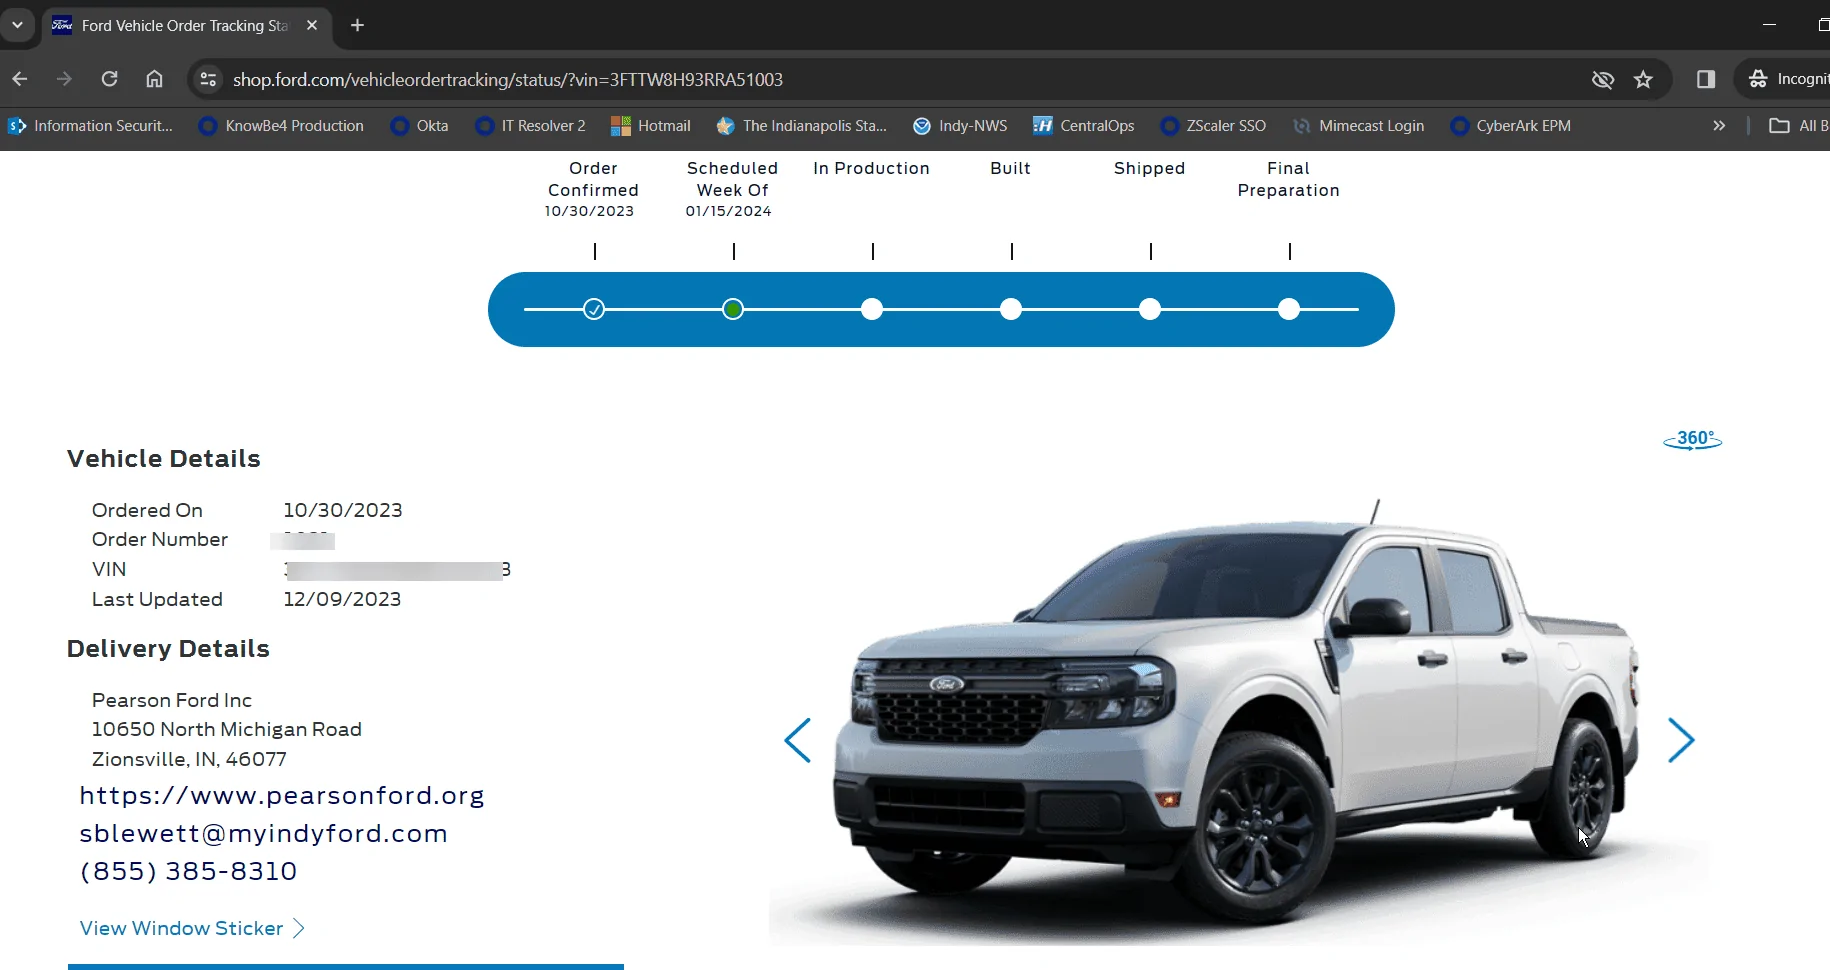Show previous vehicle image with left arrow

pos(797,740)
